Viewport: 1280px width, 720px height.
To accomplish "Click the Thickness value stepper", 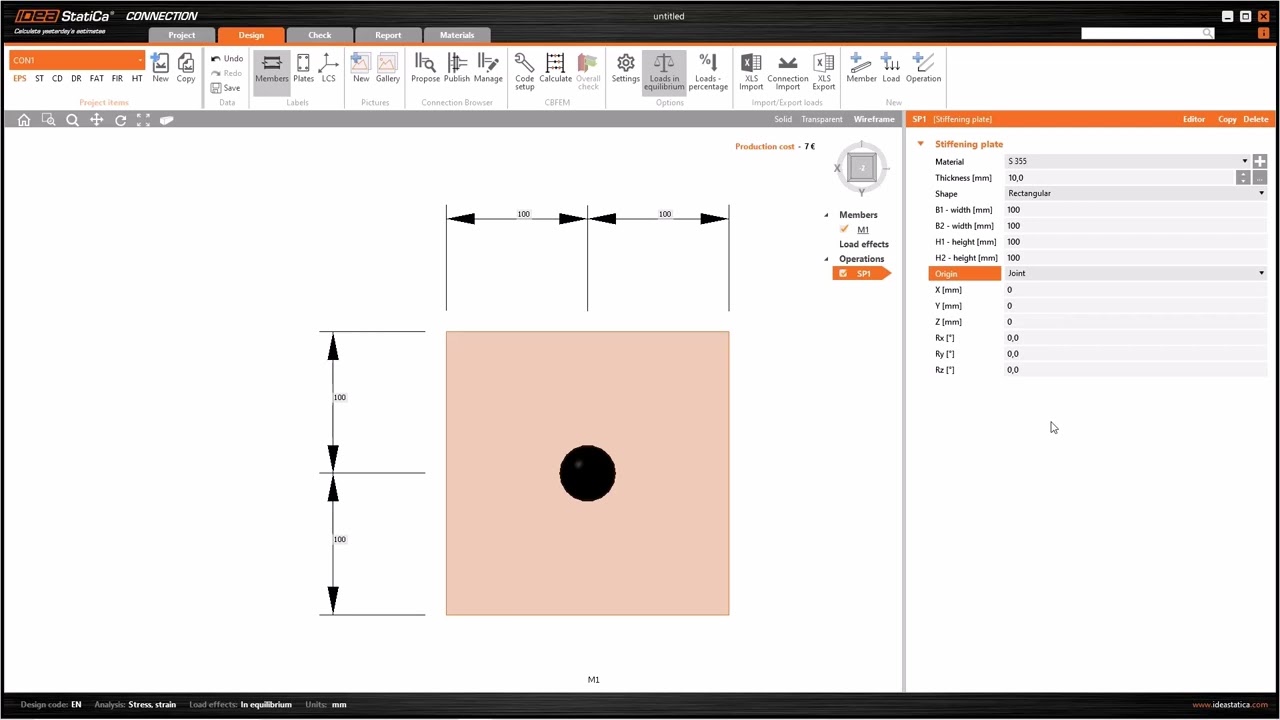I will 1243,177.
